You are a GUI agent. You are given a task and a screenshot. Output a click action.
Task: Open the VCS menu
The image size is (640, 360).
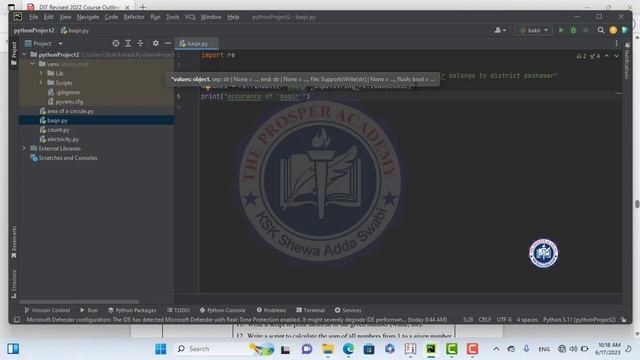click(190, 17)
